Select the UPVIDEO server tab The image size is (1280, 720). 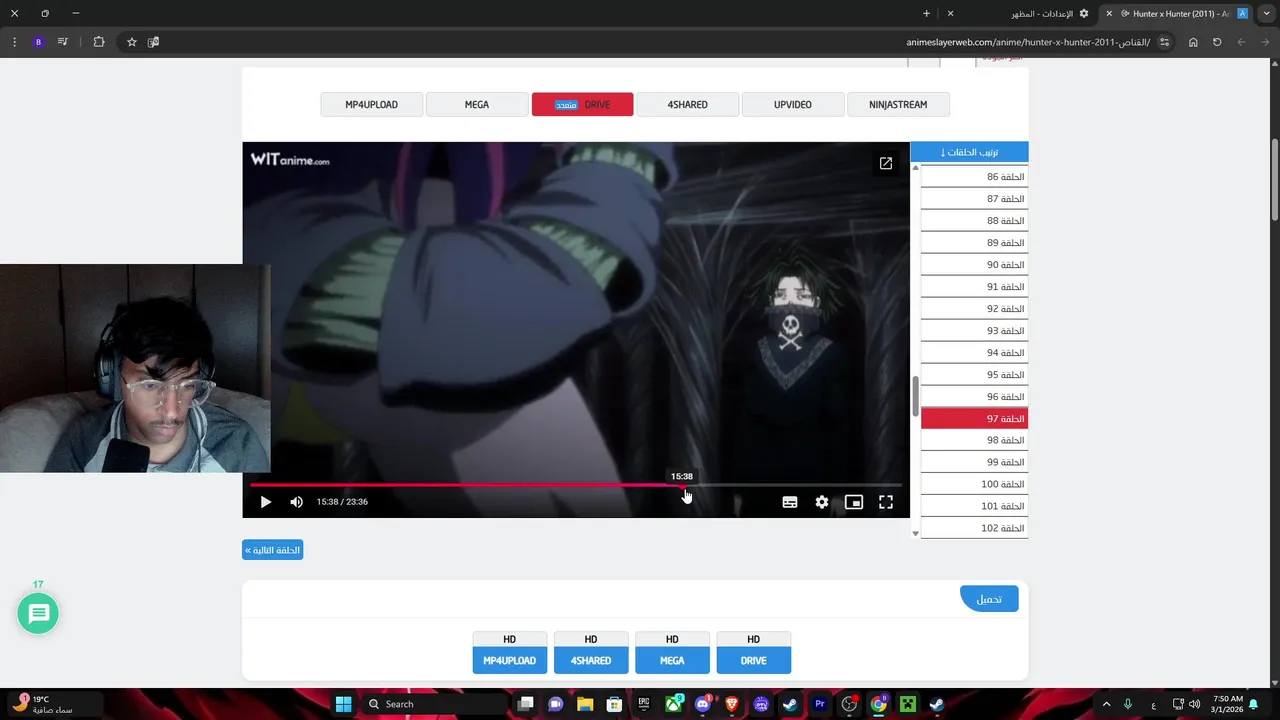click(793, 104)
